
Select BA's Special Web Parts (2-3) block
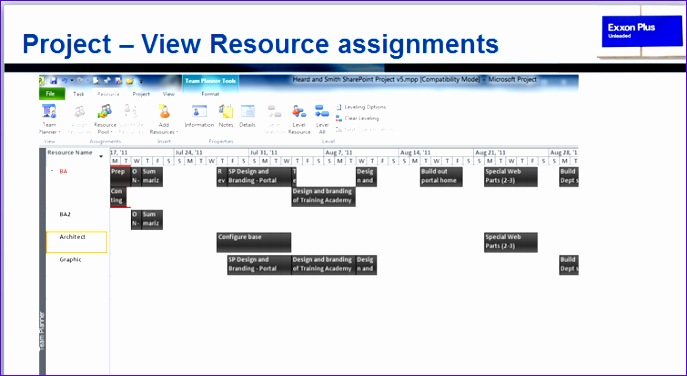[x=510, y=177]
